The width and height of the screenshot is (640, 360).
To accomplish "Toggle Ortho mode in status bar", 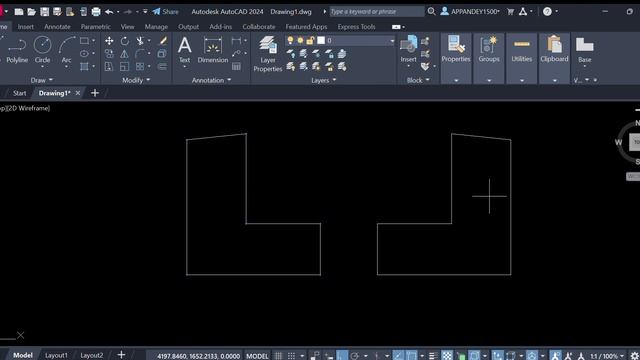I will coord(342,356).
